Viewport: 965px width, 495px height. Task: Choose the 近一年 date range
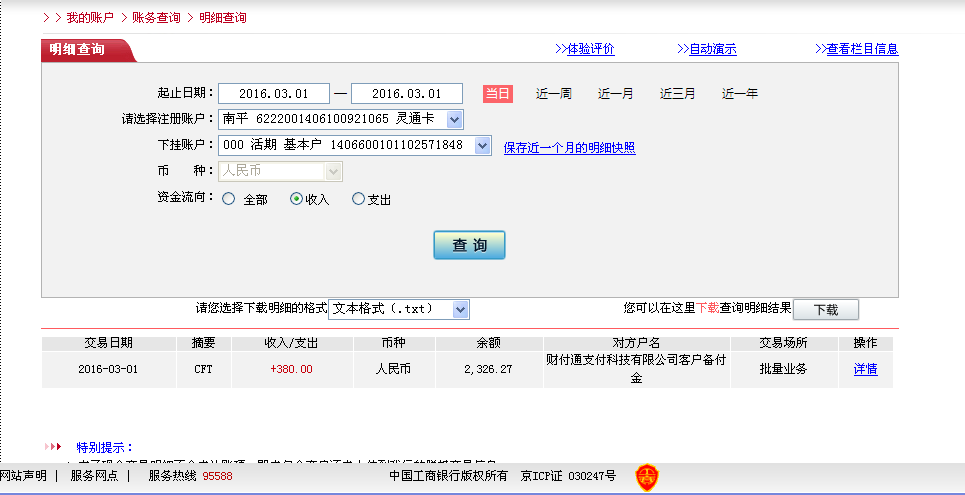click(740, 94)
